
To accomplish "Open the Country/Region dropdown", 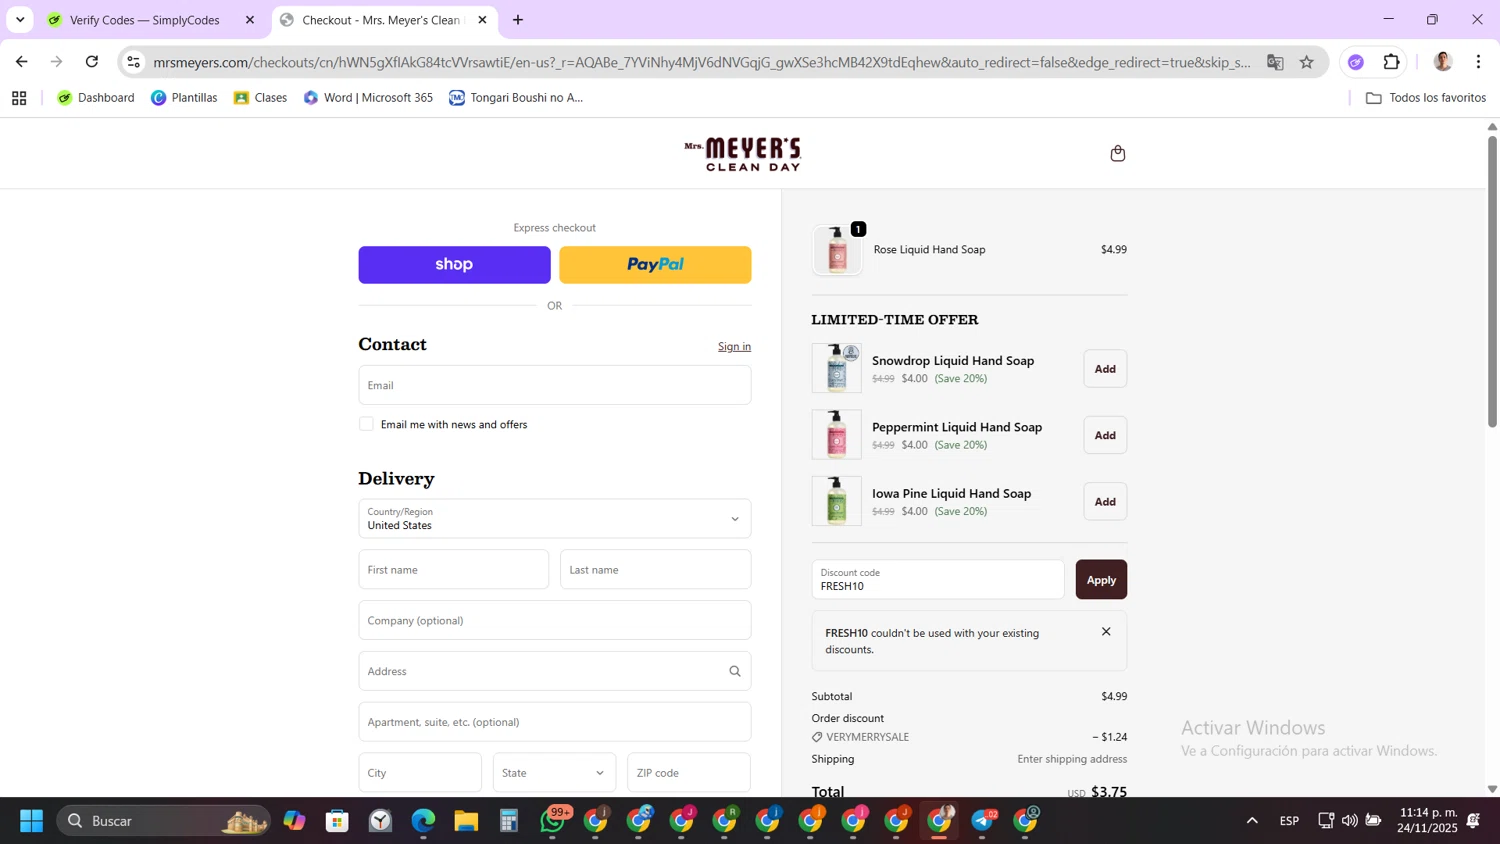I will point(555,519).
